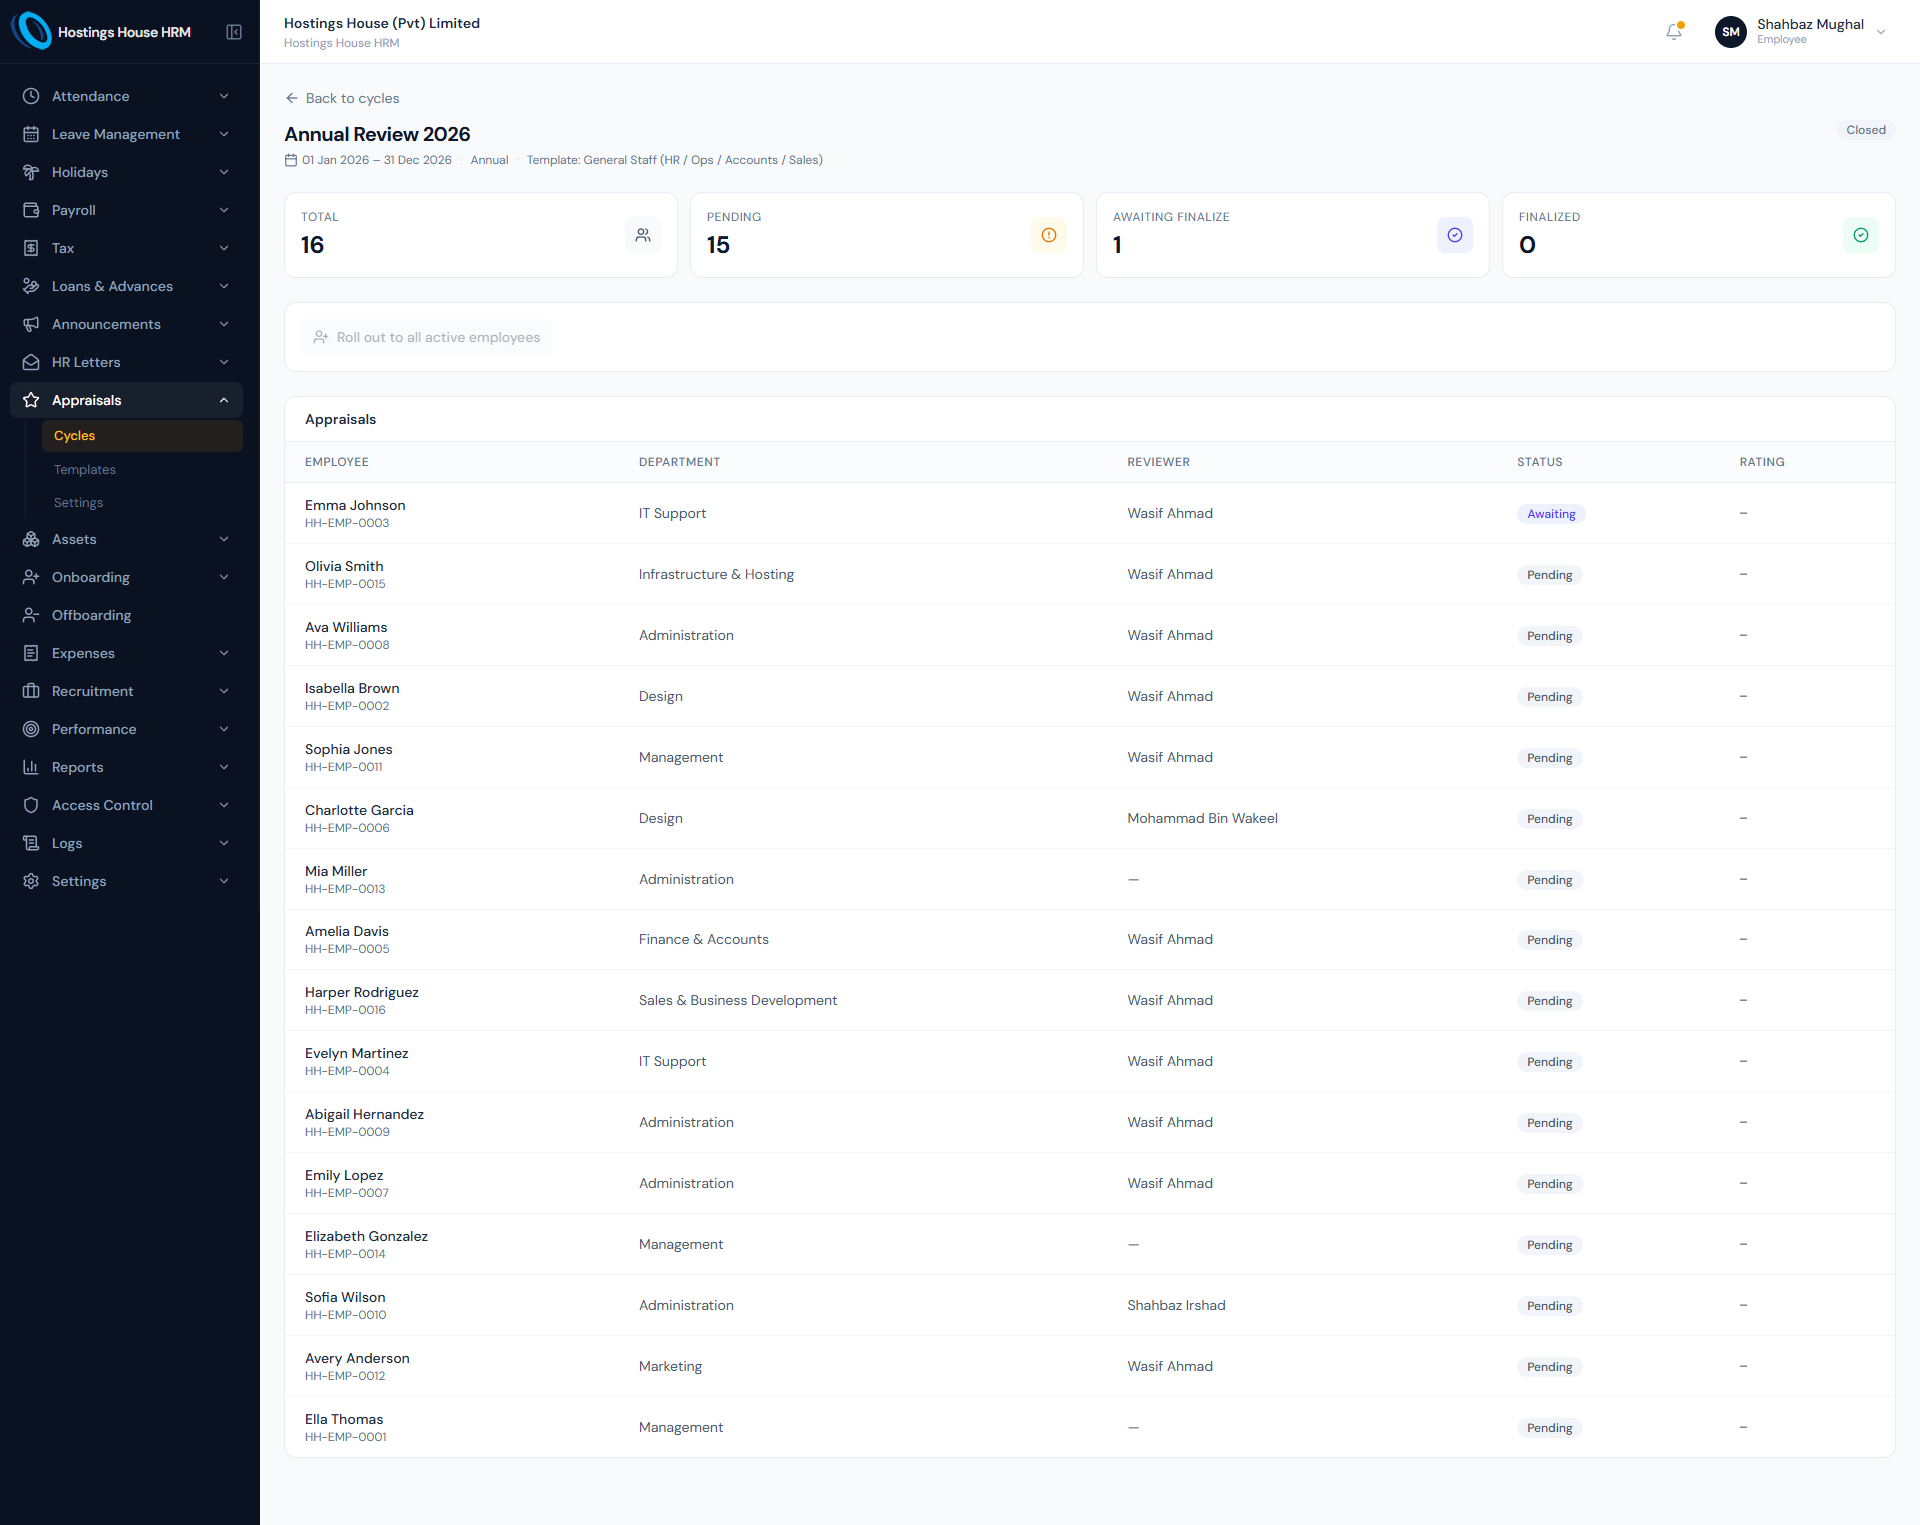1920x1525 pixels.
Task: Click the Announcements megaphone icon
Action: coord(31,324)
